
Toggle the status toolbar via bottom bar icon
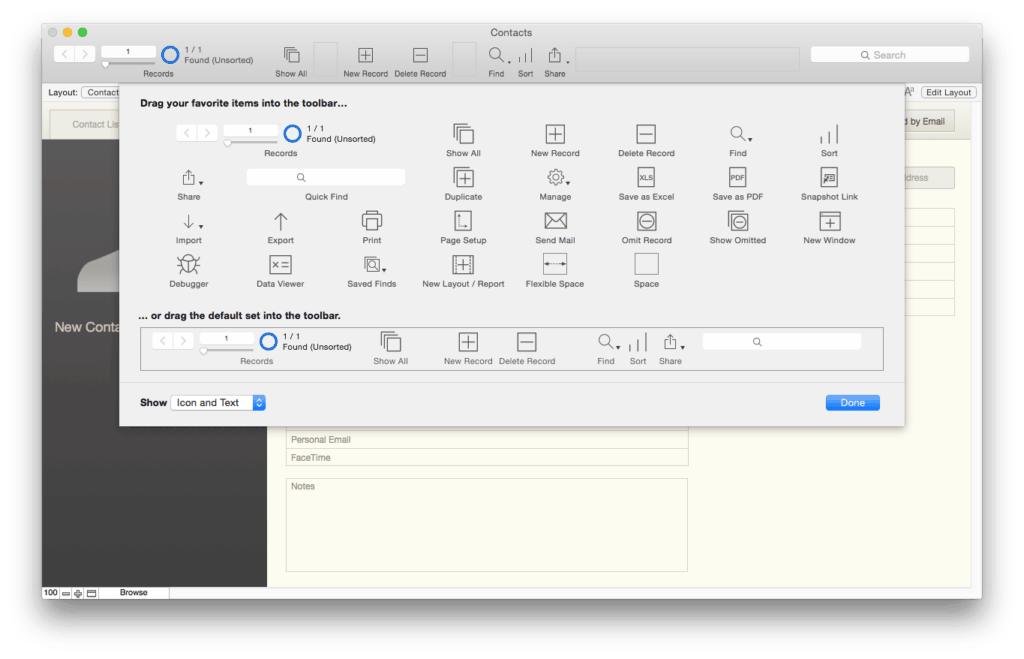[91, 594]
